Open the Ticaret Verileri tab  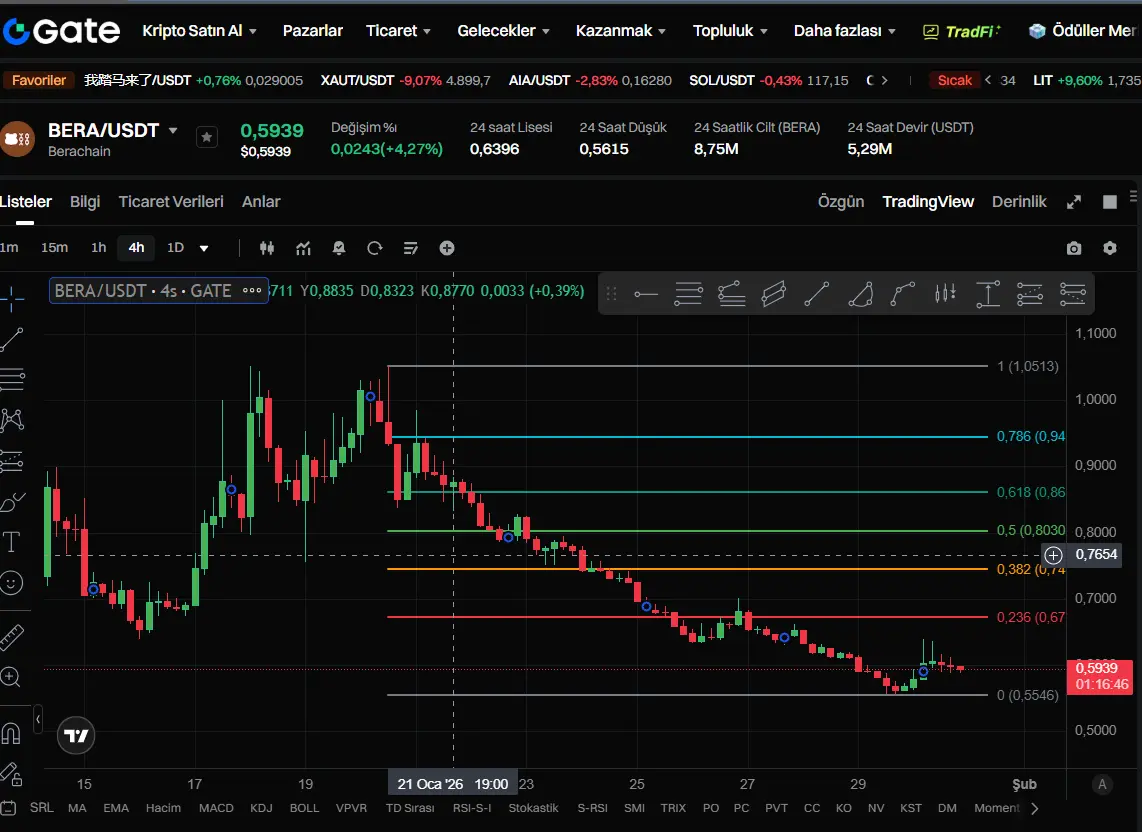(171, 202)
